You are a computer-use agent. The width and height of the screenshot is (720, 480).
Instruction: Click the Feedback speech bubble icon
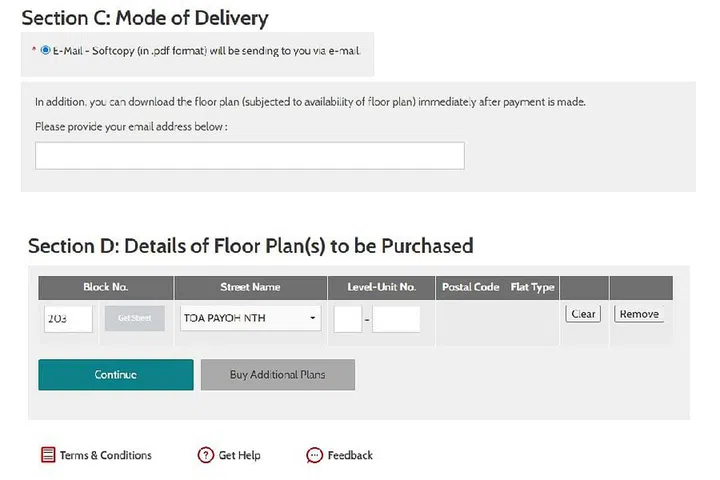(314, 455)
